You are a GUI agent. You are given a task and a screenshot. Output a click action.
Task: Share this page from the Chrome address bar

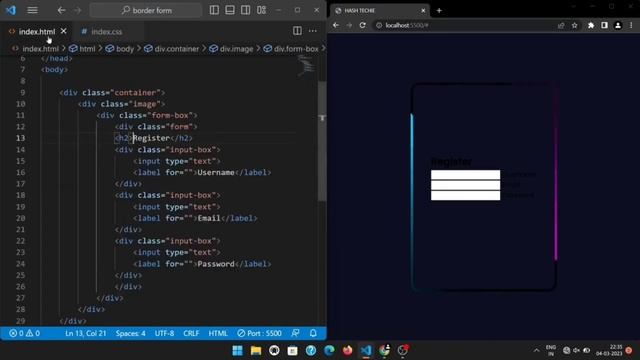point(561,25)
